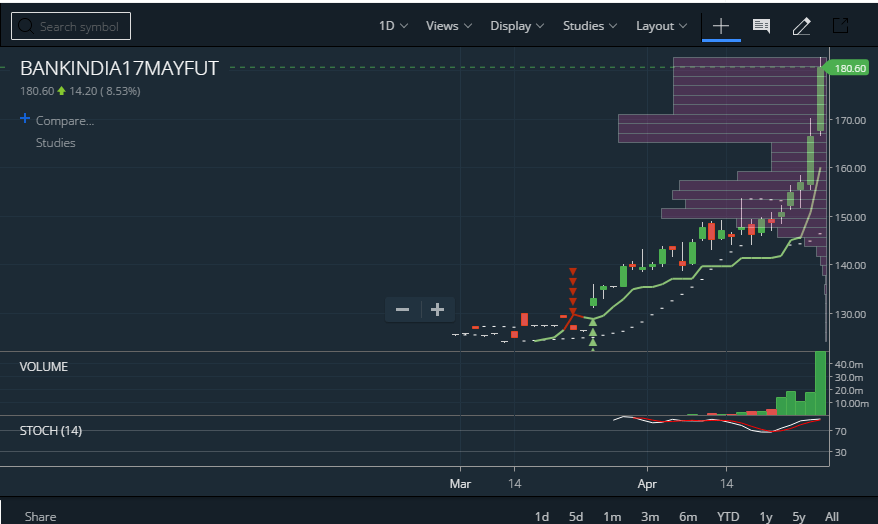The image size is (878, 524).
Task: Select the pencil drawing tool
Action: (801, 26)
